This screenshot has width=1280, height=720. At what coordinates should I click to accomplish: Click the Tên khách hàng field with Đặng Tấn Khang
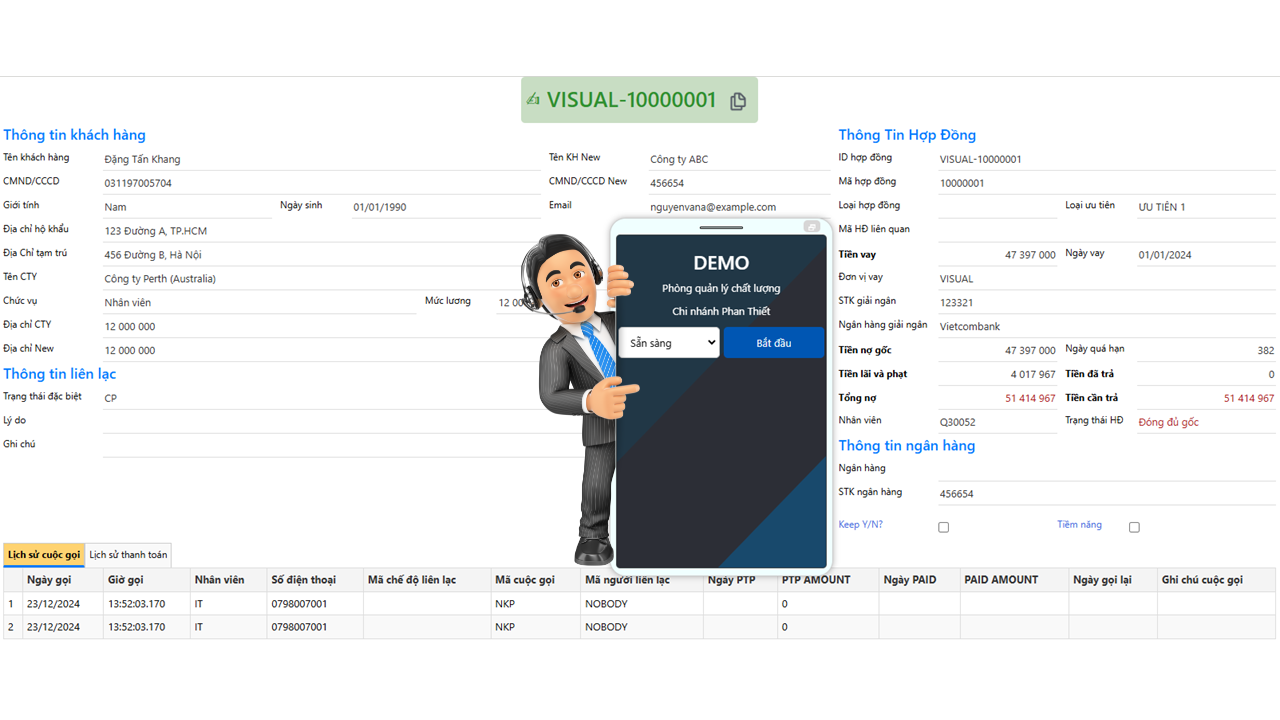pyautogui.click(x=322, y=159)
